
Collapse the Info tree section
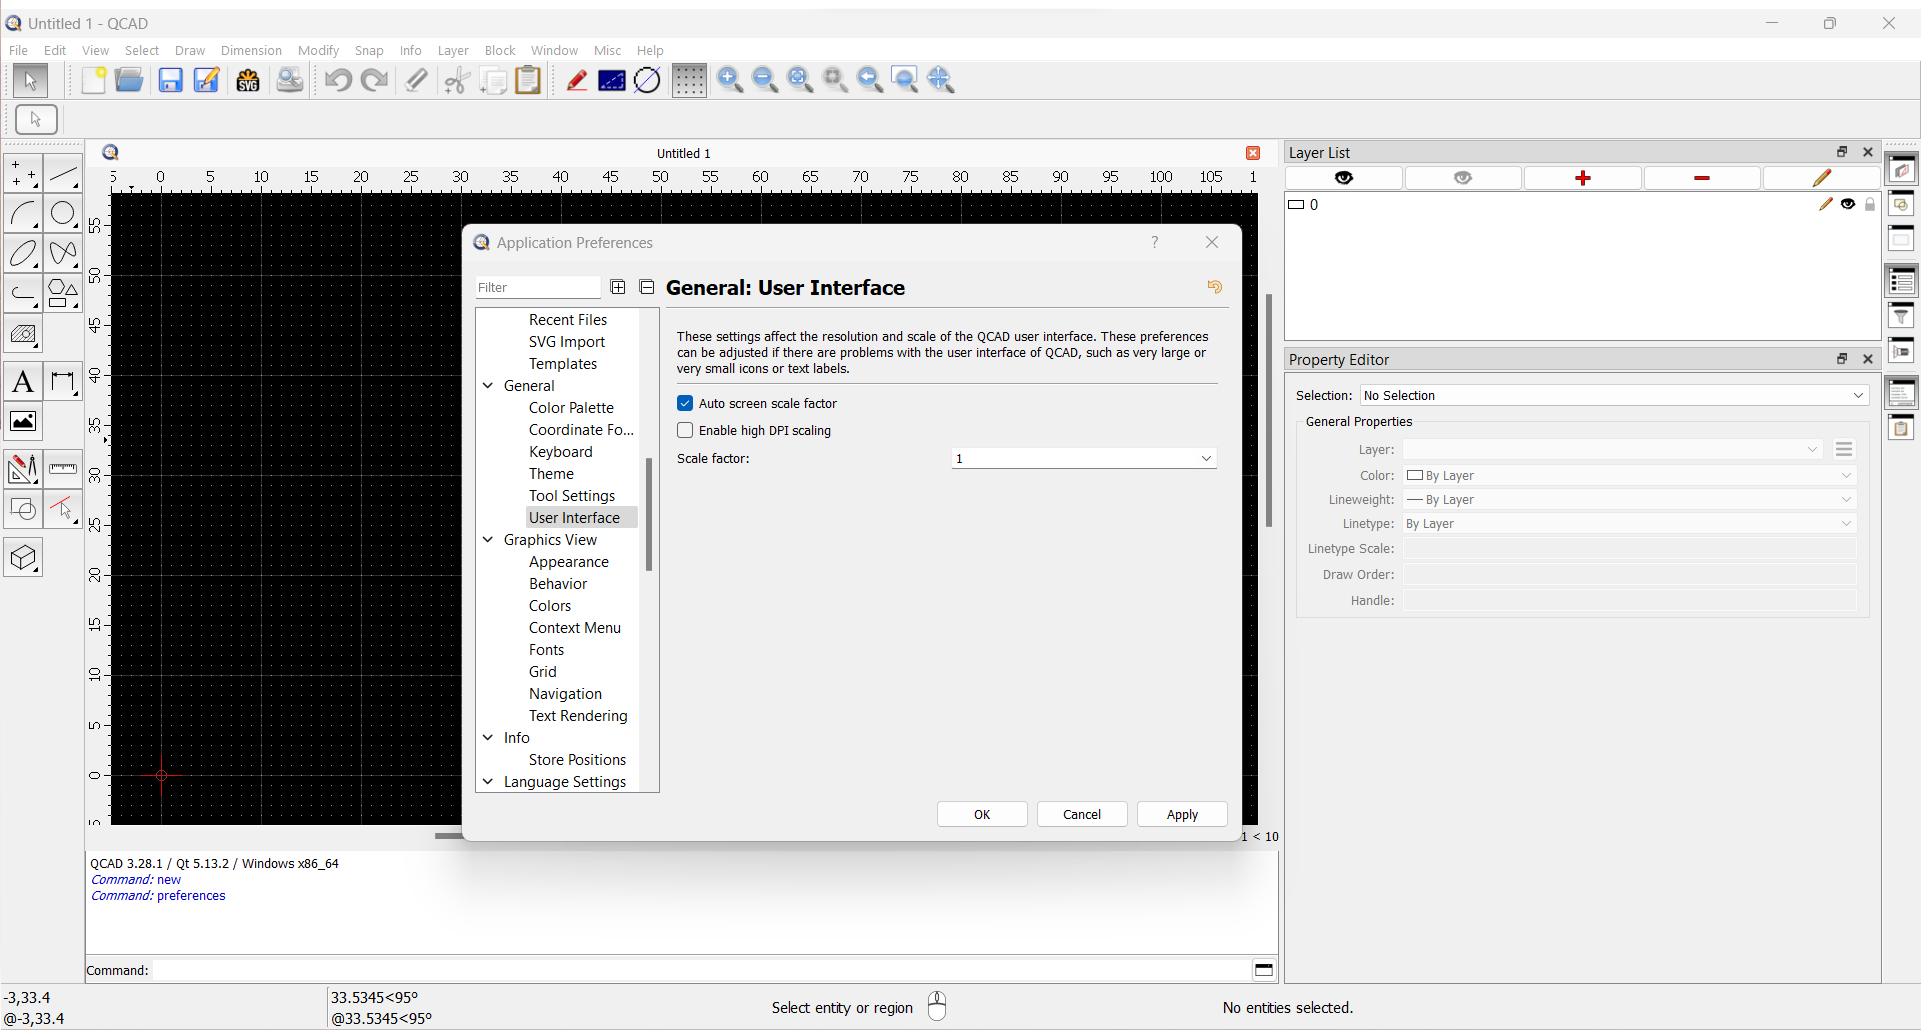tap(488, 738)
